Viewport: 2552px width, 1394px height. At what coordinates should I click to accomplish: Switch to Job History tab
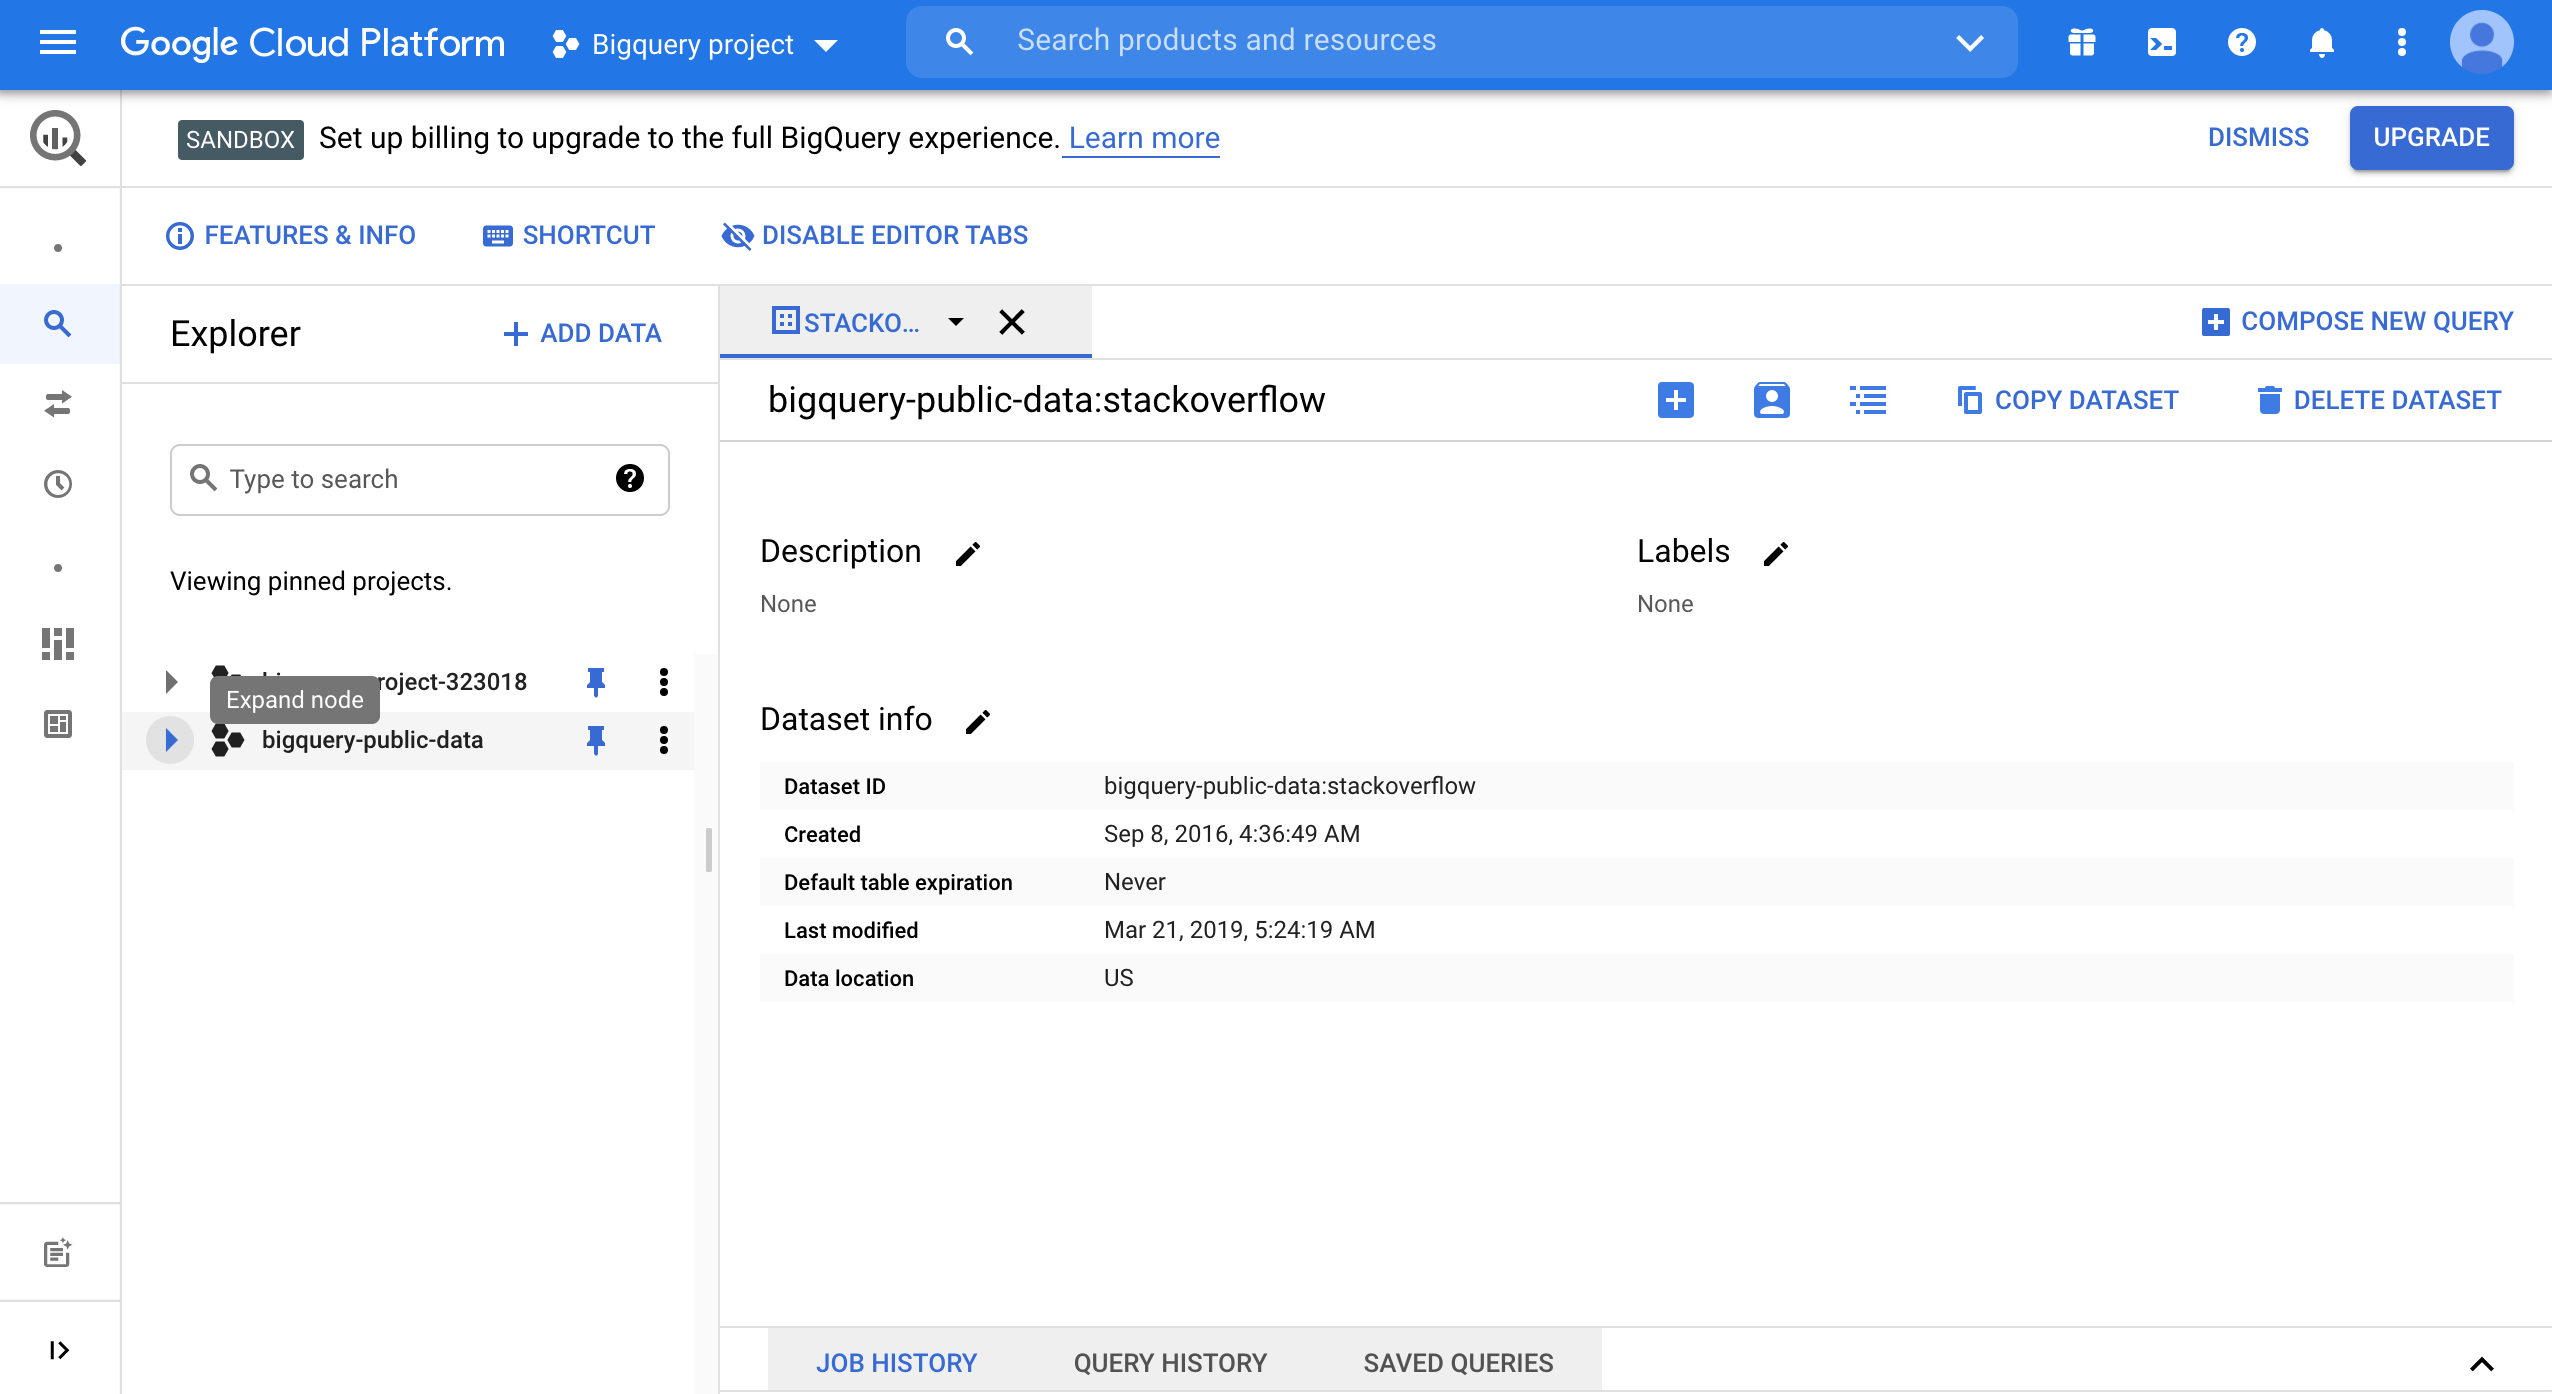(896, 1363)
